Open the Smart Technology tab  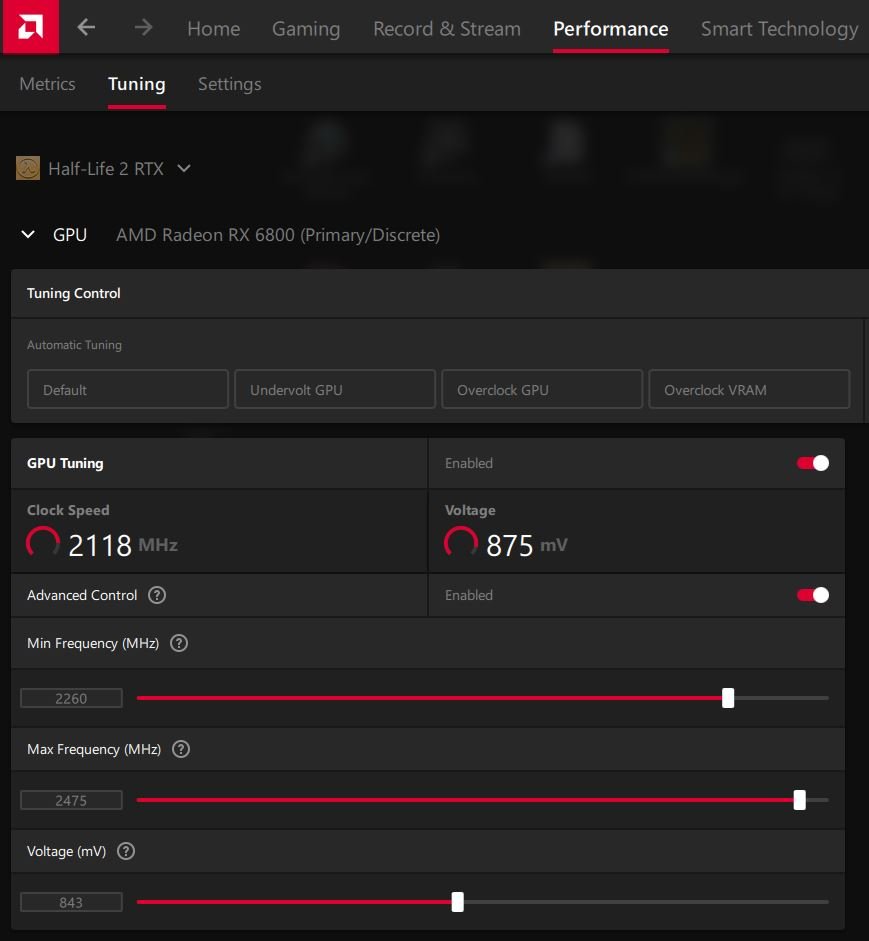click(780, 28)
